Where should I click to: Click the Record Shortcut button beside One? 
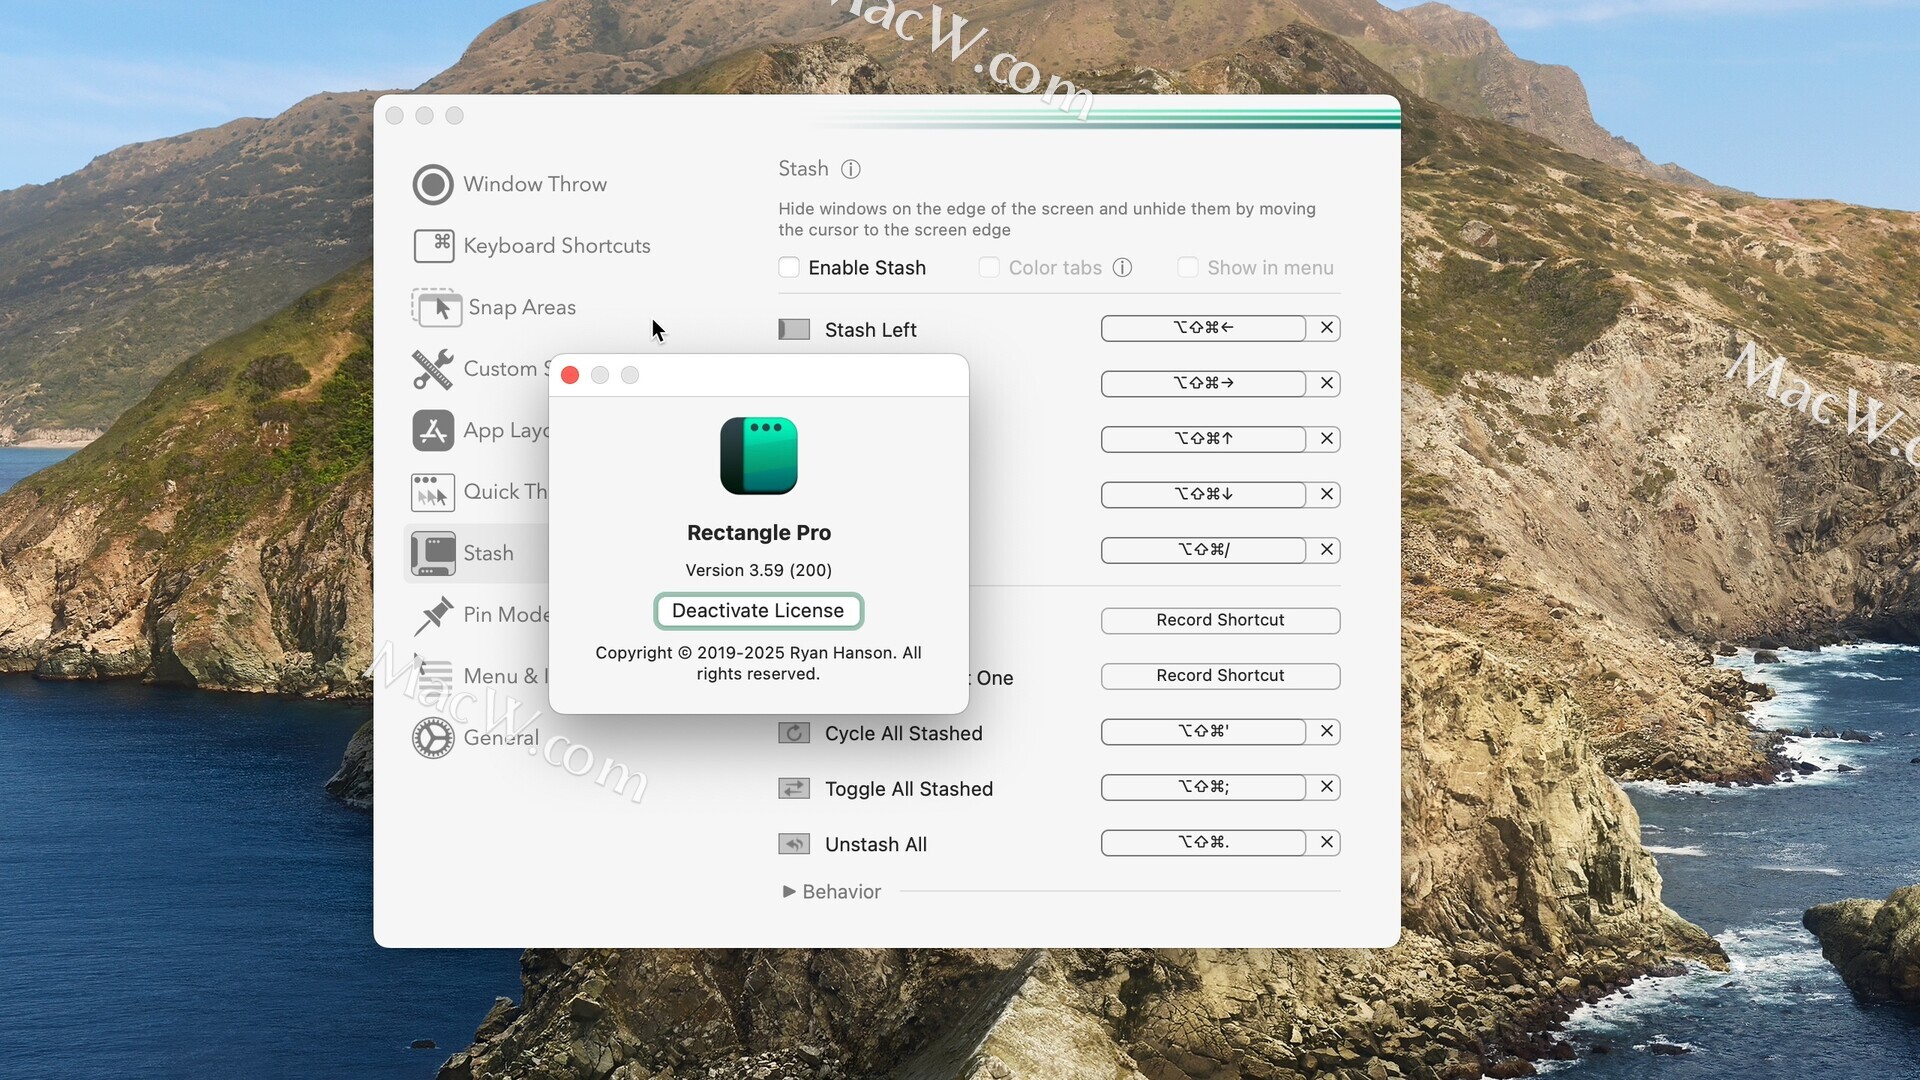pyautogui.click(x=1220, y=676)
